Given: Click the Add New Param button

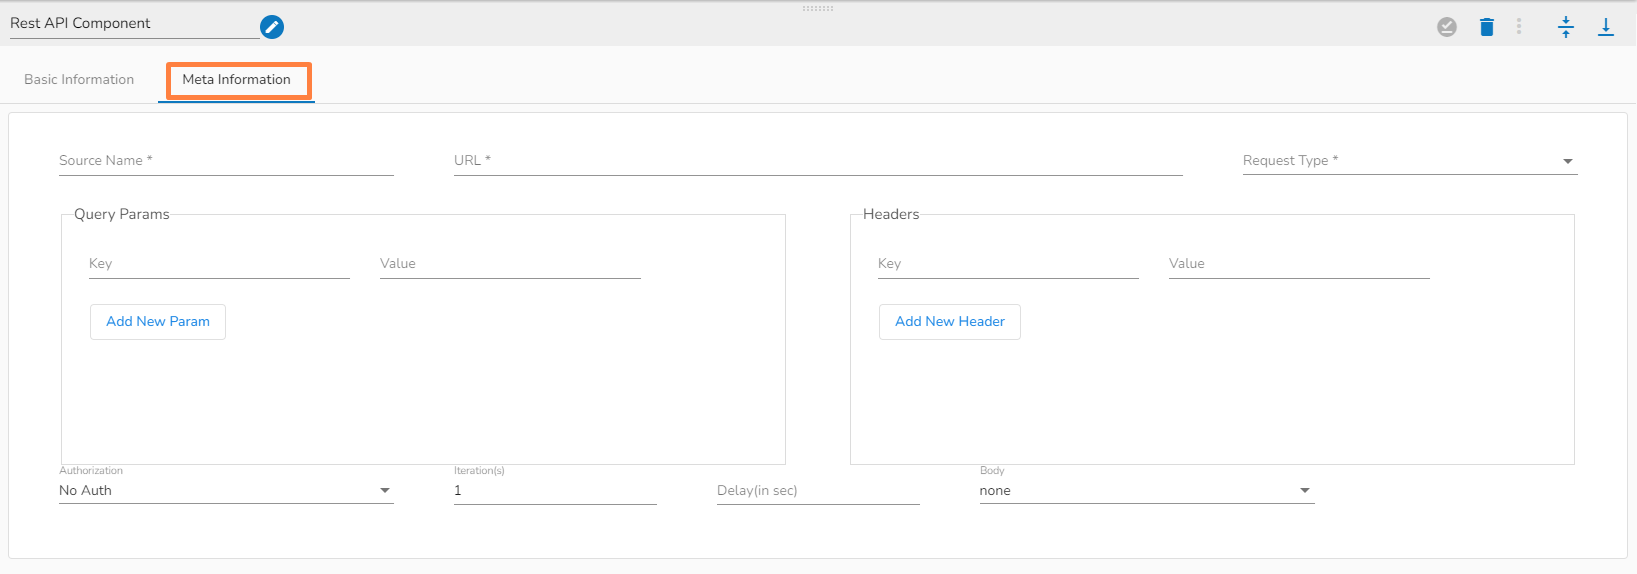Looking at the screenshot, I should 158,322.
